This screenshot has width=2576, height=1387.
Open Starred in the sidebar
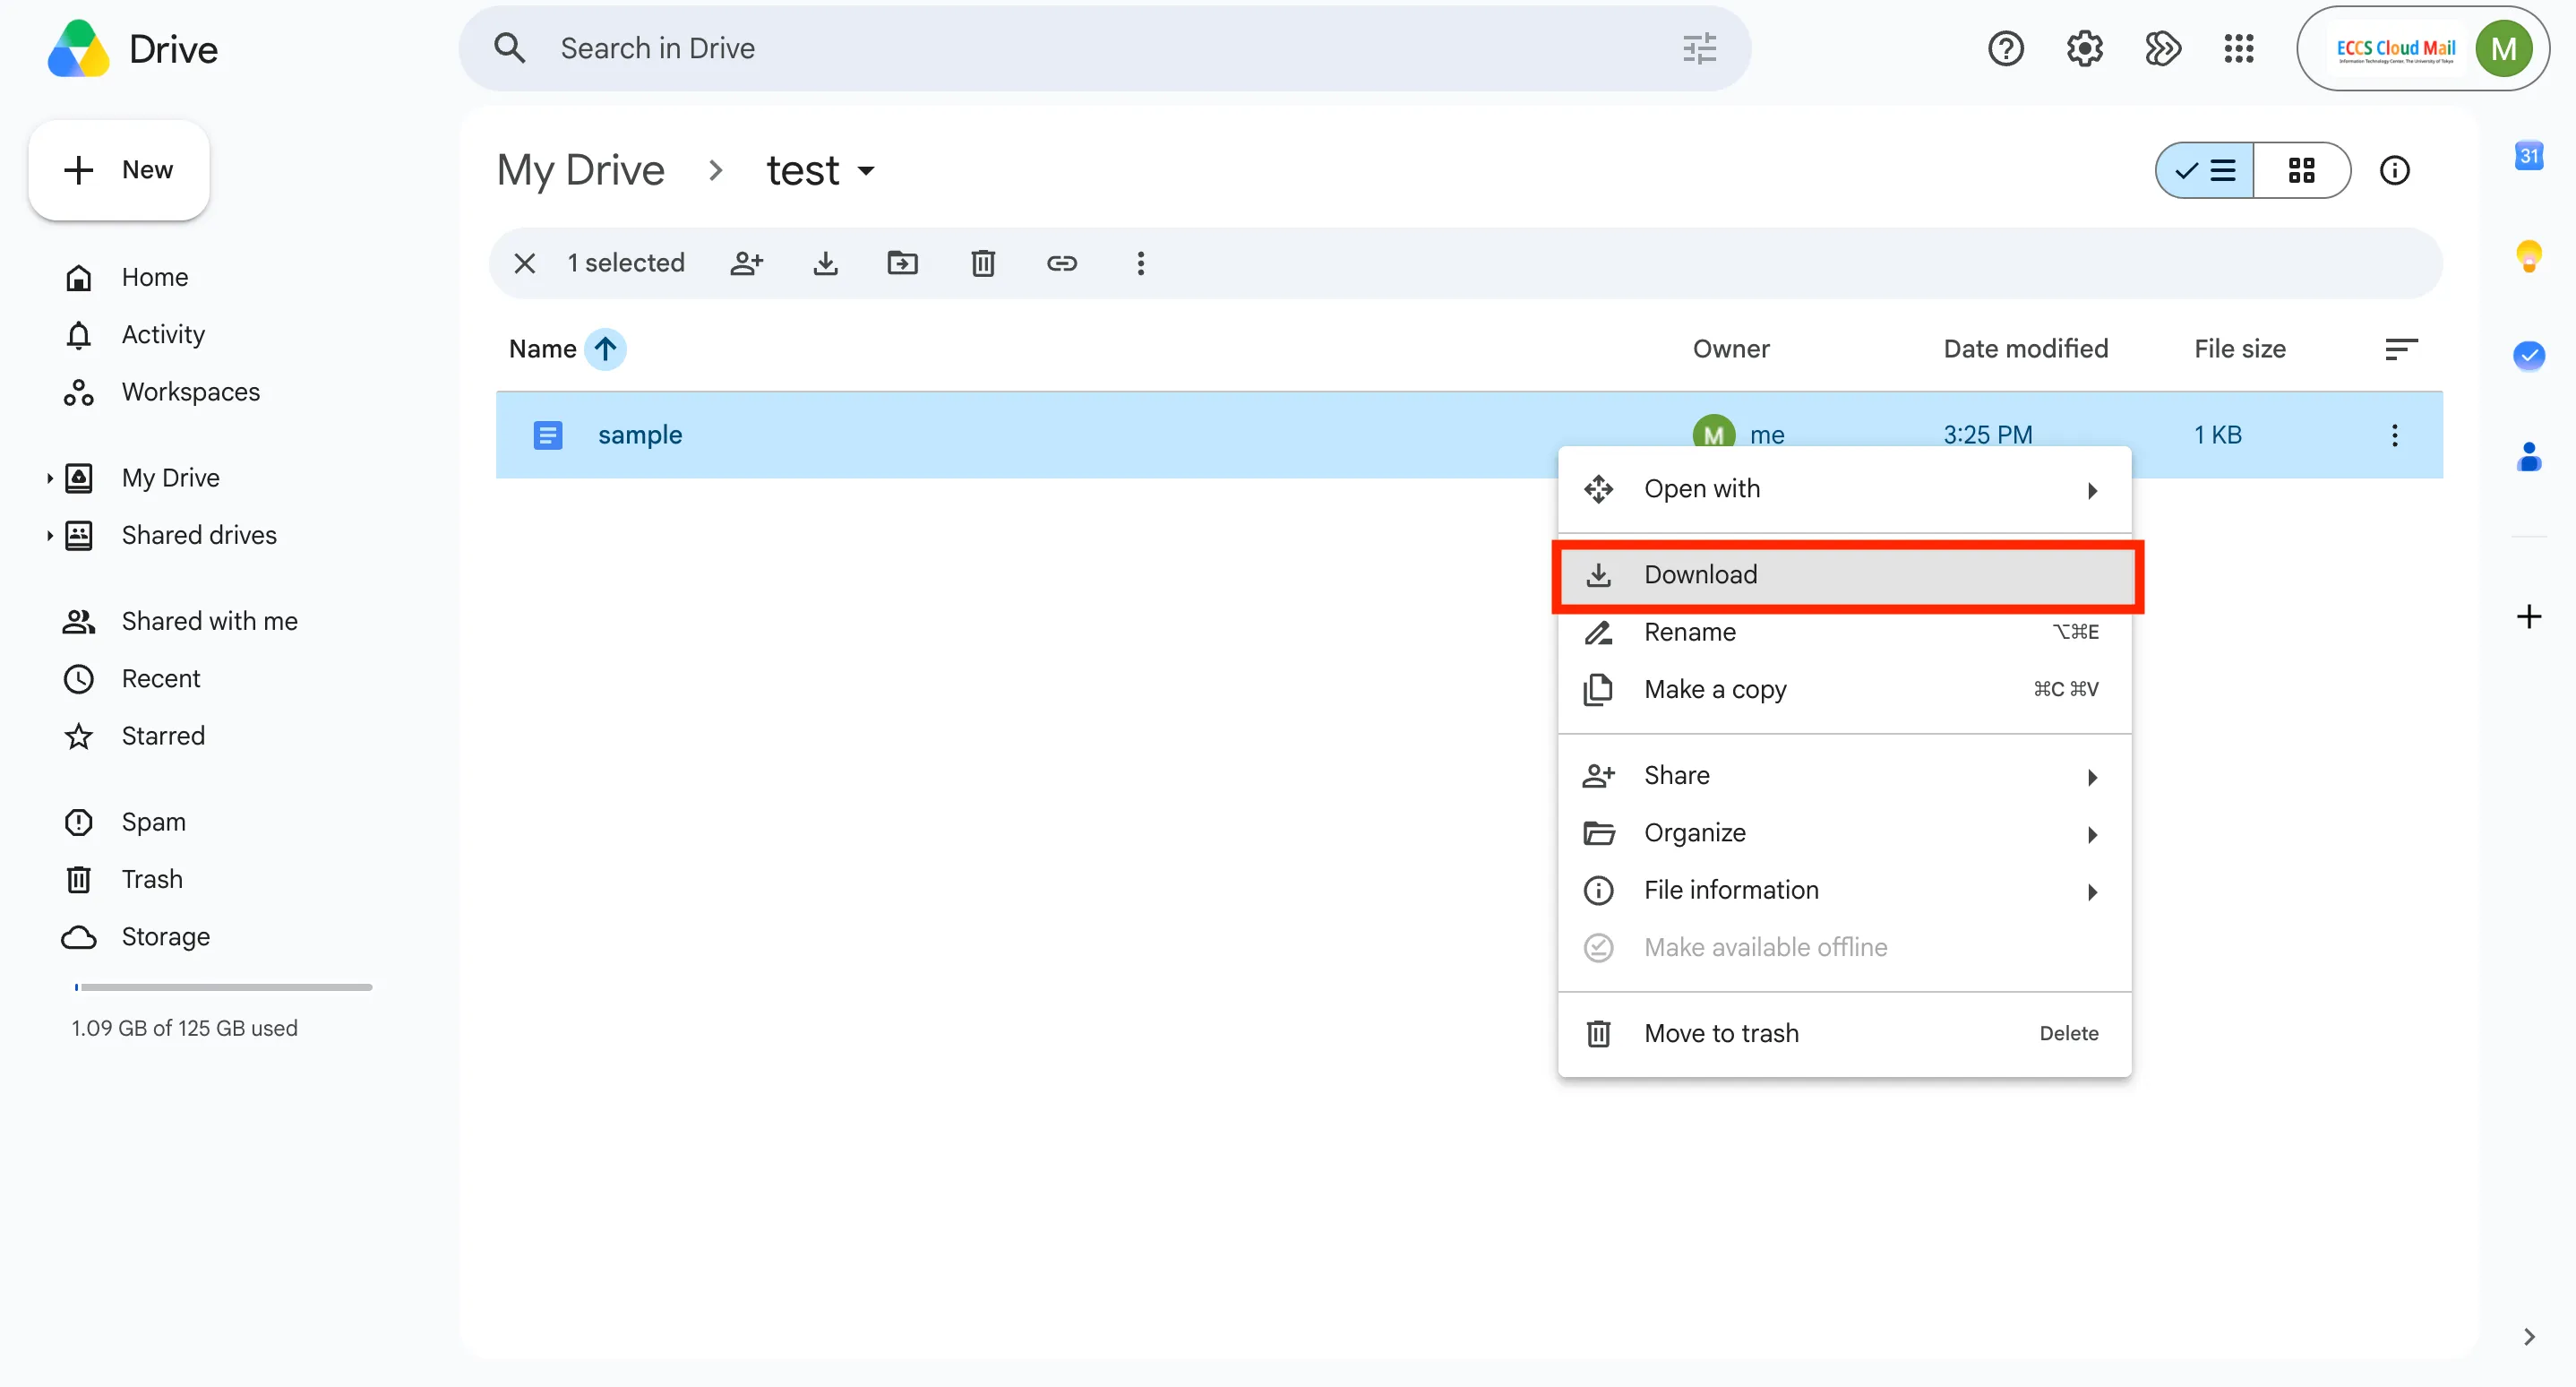coord(163,736)
